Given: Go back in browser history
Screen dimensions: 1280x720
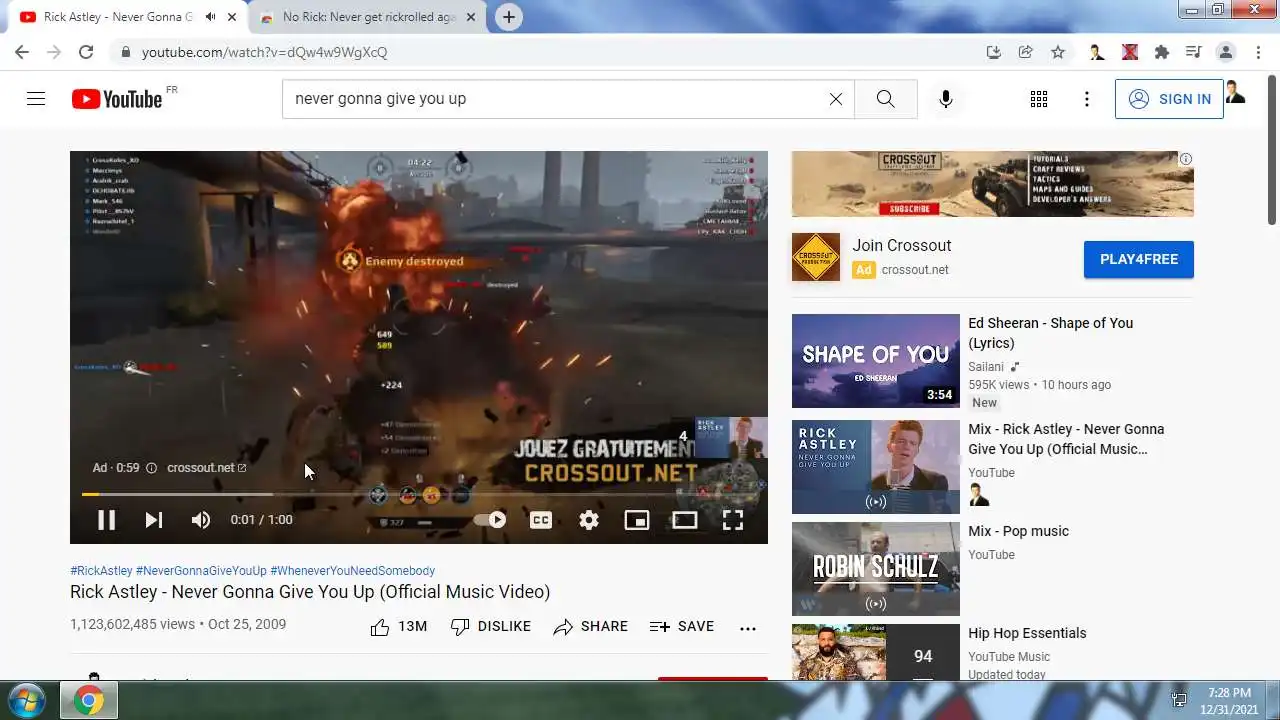Looking at the screenshot, I should (22, 52).
